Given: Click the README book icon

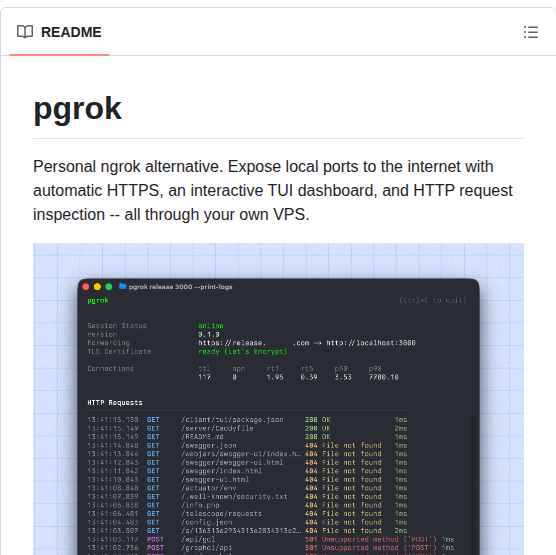Looking at the screenshot, I should point(25,32).
